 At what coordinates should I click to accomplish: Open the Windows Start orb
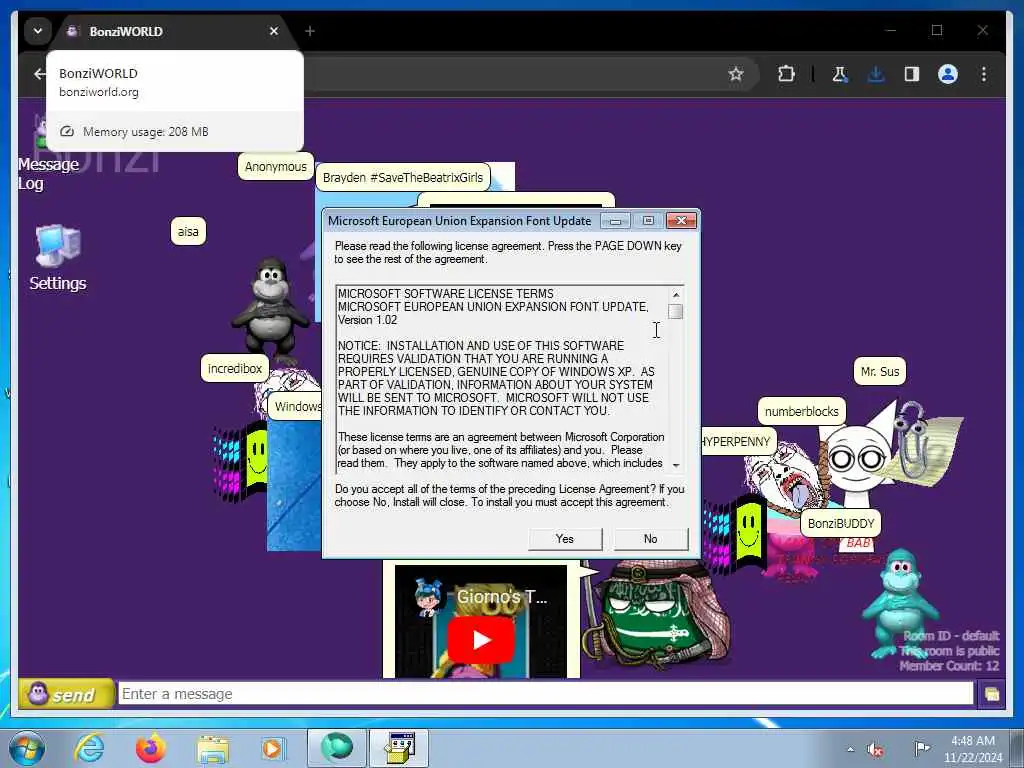27,748
